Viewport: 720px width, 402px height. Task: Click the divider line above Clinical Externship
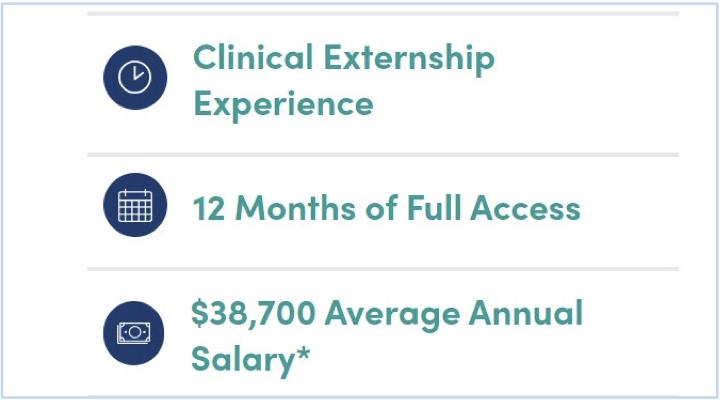382,14
